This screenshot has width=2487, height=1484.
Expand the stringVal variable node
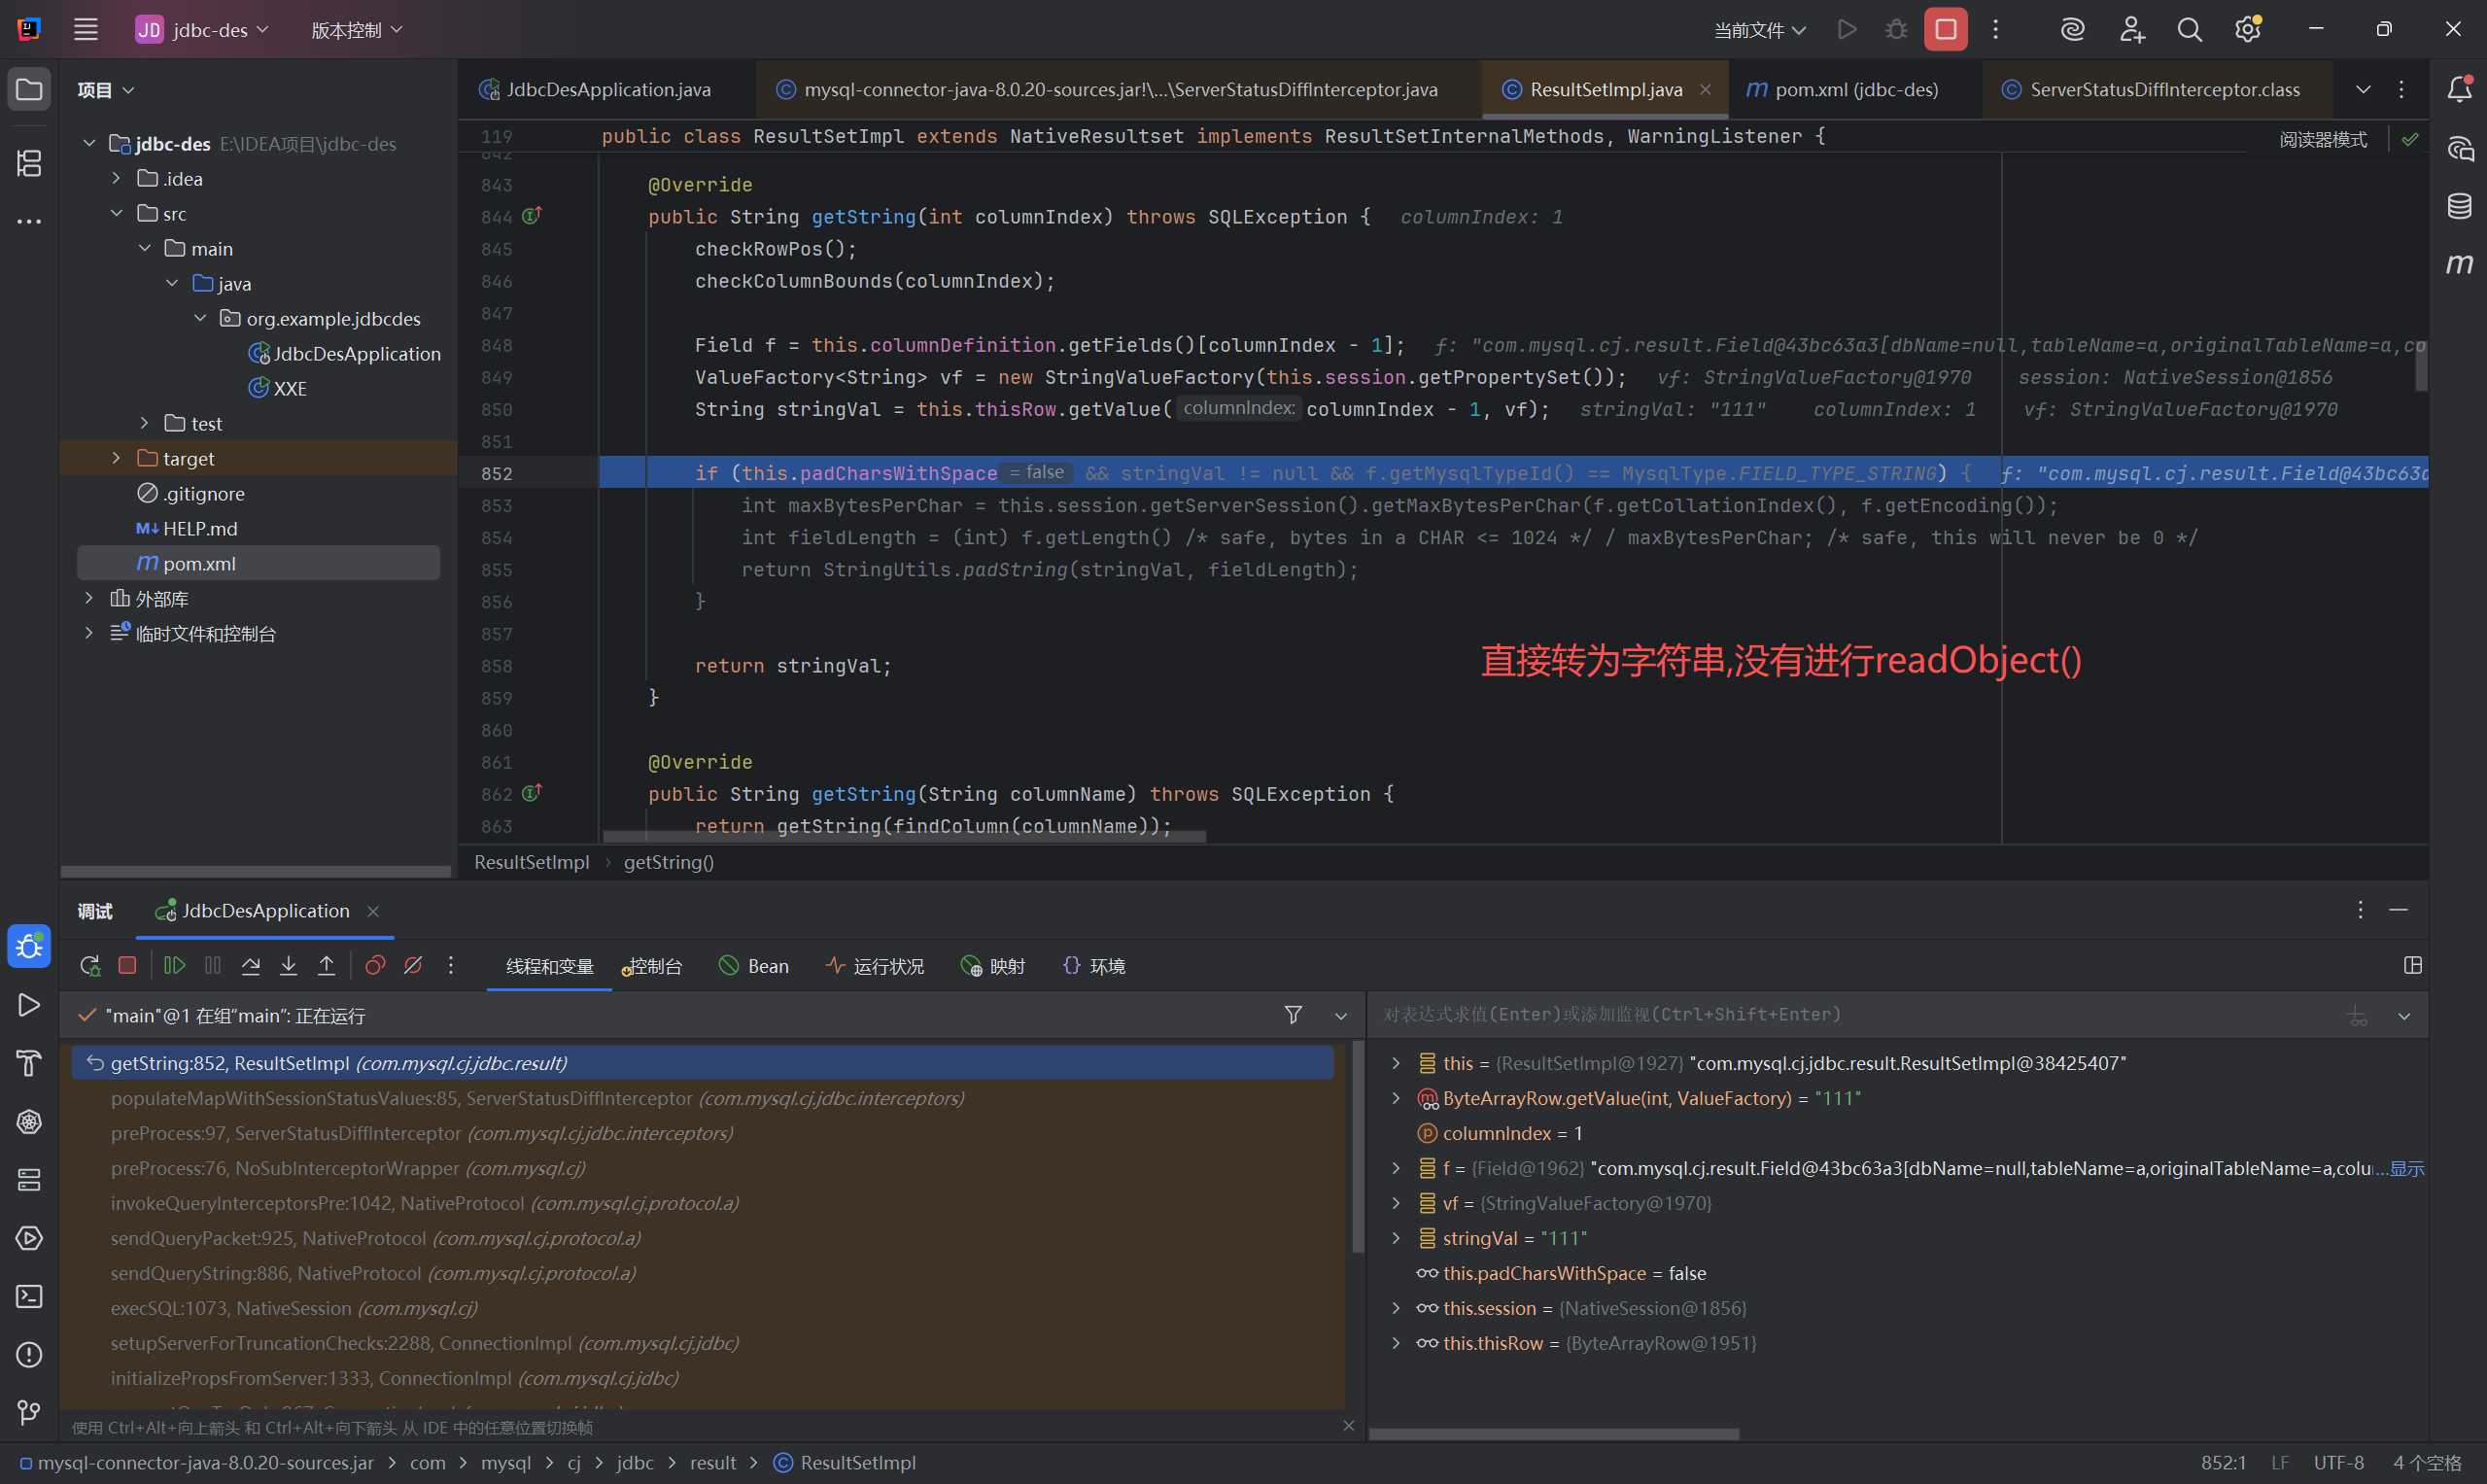(x=1396, y=1238)
